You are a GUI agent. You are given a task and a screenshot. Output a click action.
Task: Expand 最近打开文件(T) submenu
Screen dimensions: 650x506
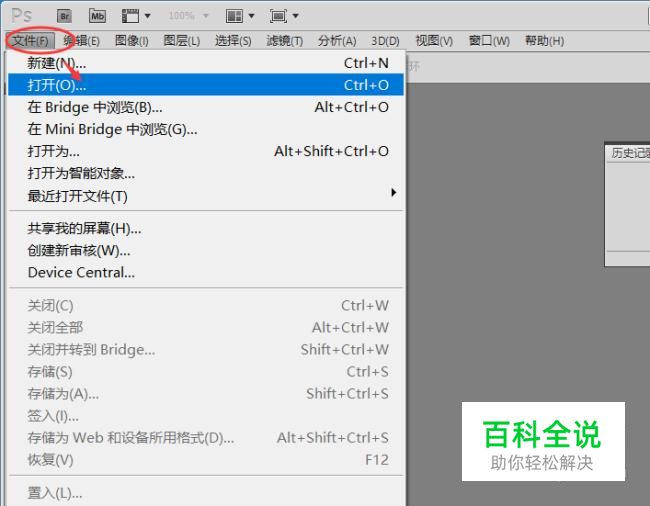tap(206, 196)
